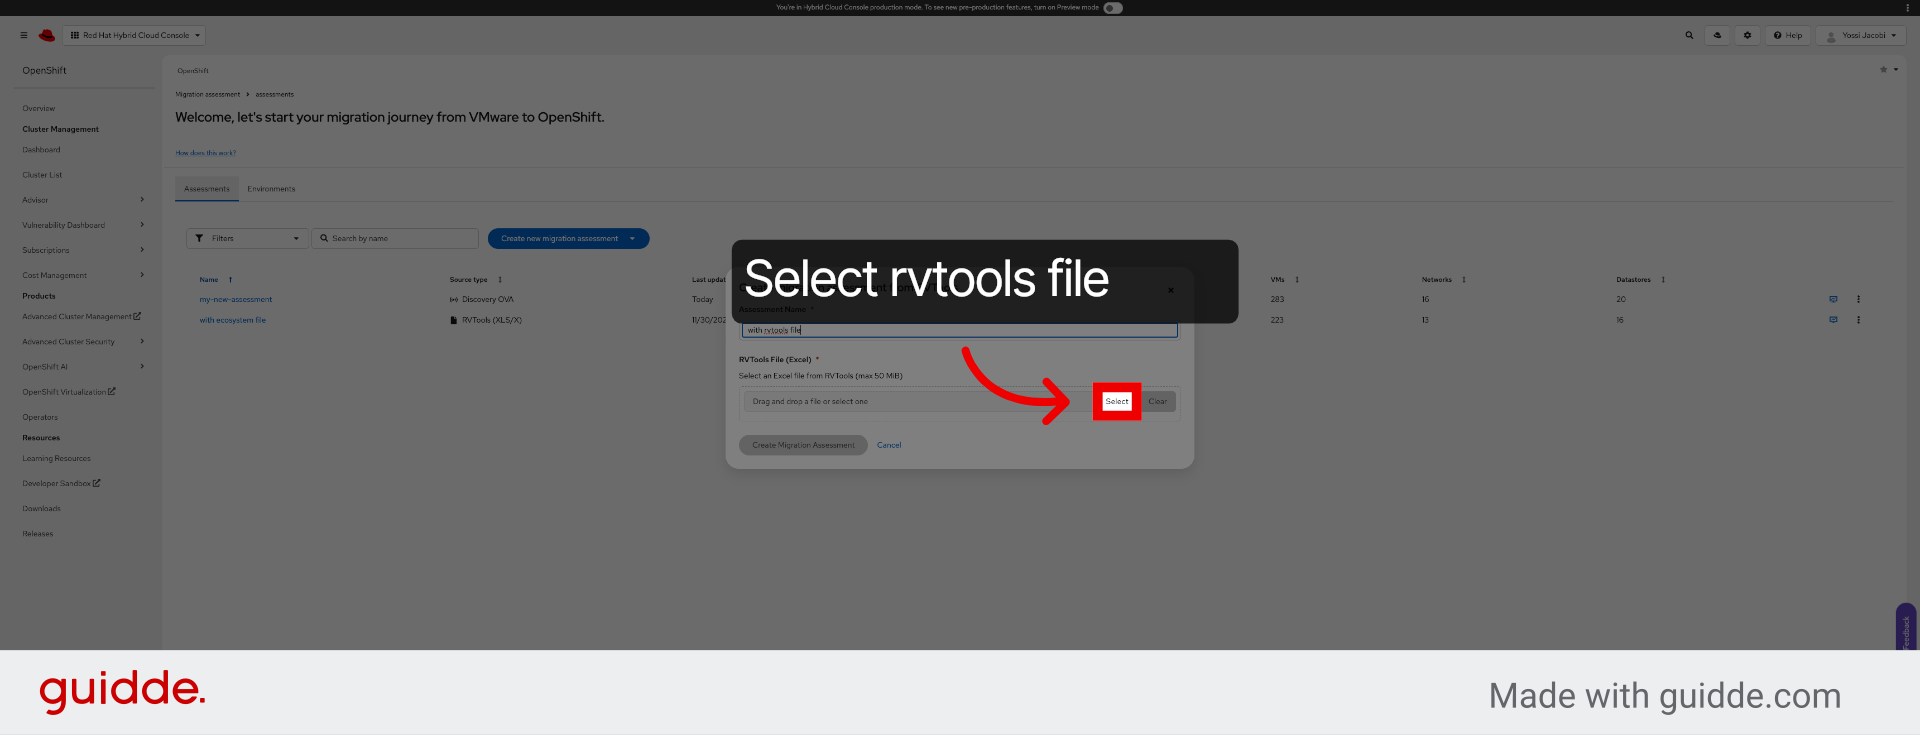The height and width of the screenshot is (735, 1920).
Task: Open report icon for with ecosystem file row
Action: click(1833, 320)
